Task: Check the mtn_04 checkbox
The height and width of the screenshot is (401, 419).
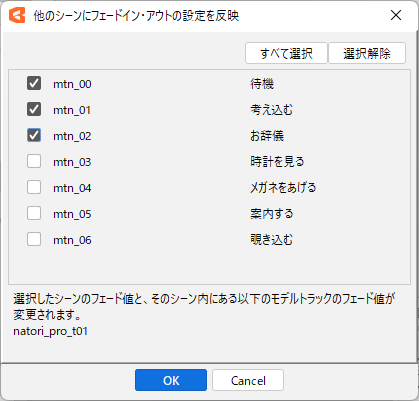Action: click(x=34, y=187)
